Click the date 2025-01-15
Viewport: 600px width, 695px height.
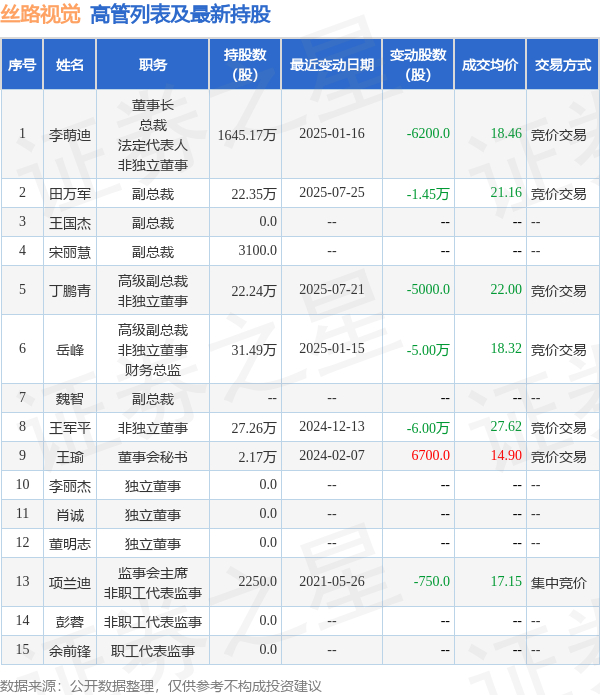[332, 348]
